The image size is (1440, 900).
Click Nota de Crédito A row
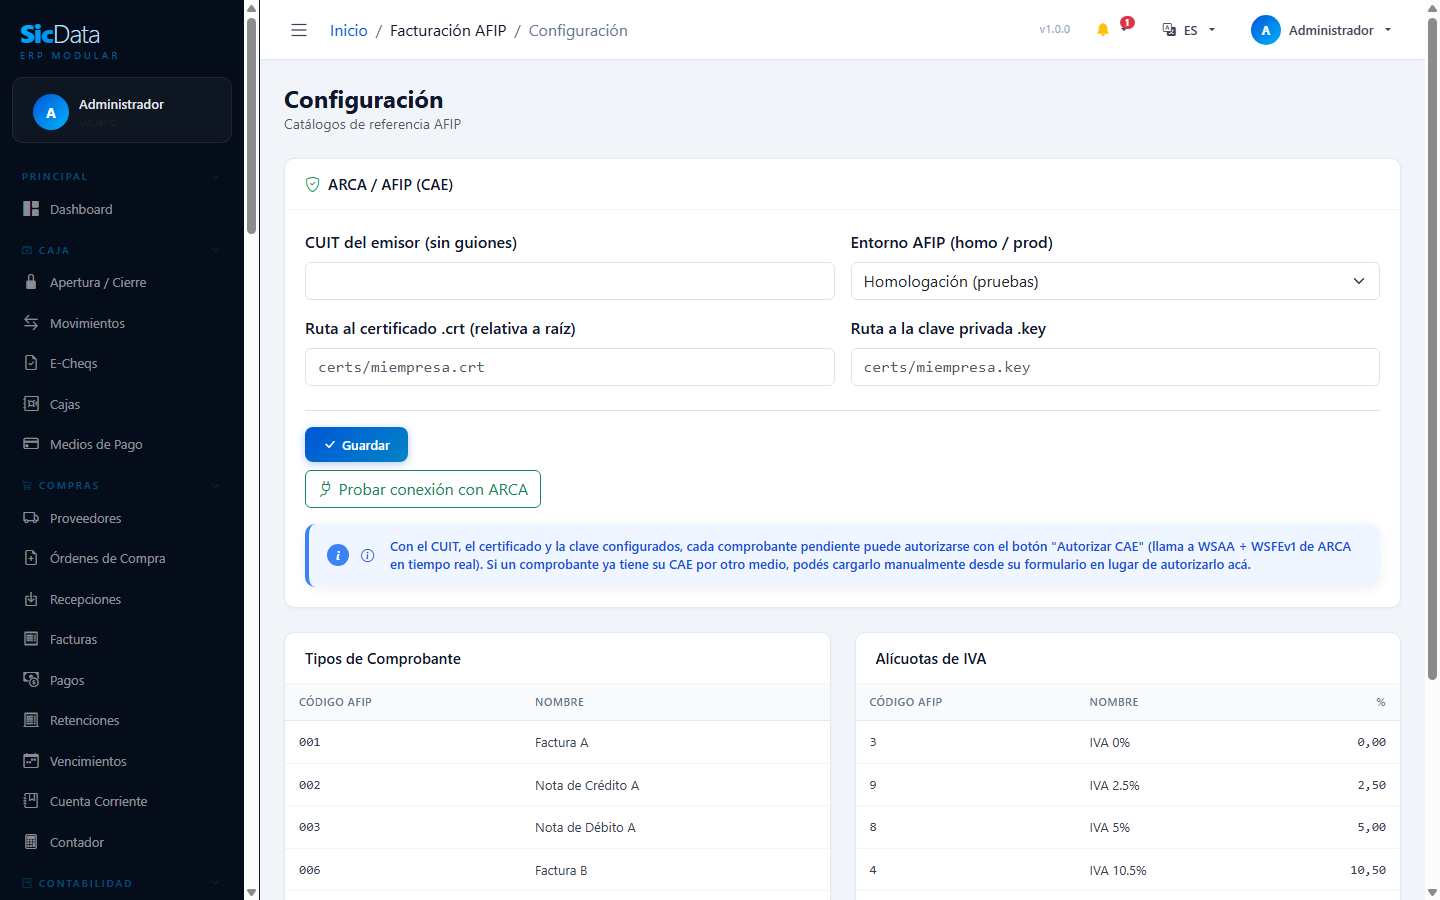(x=587, y=785)
